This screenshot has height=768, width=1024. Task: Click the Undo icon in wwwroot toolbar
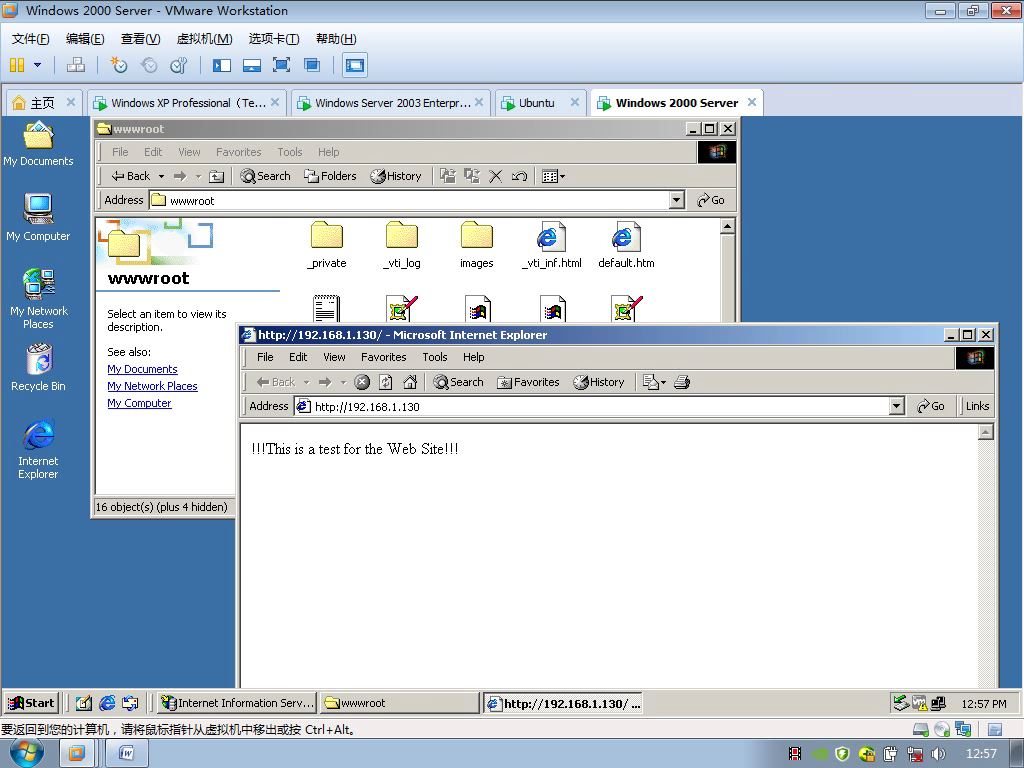click(x=519, y=176)
